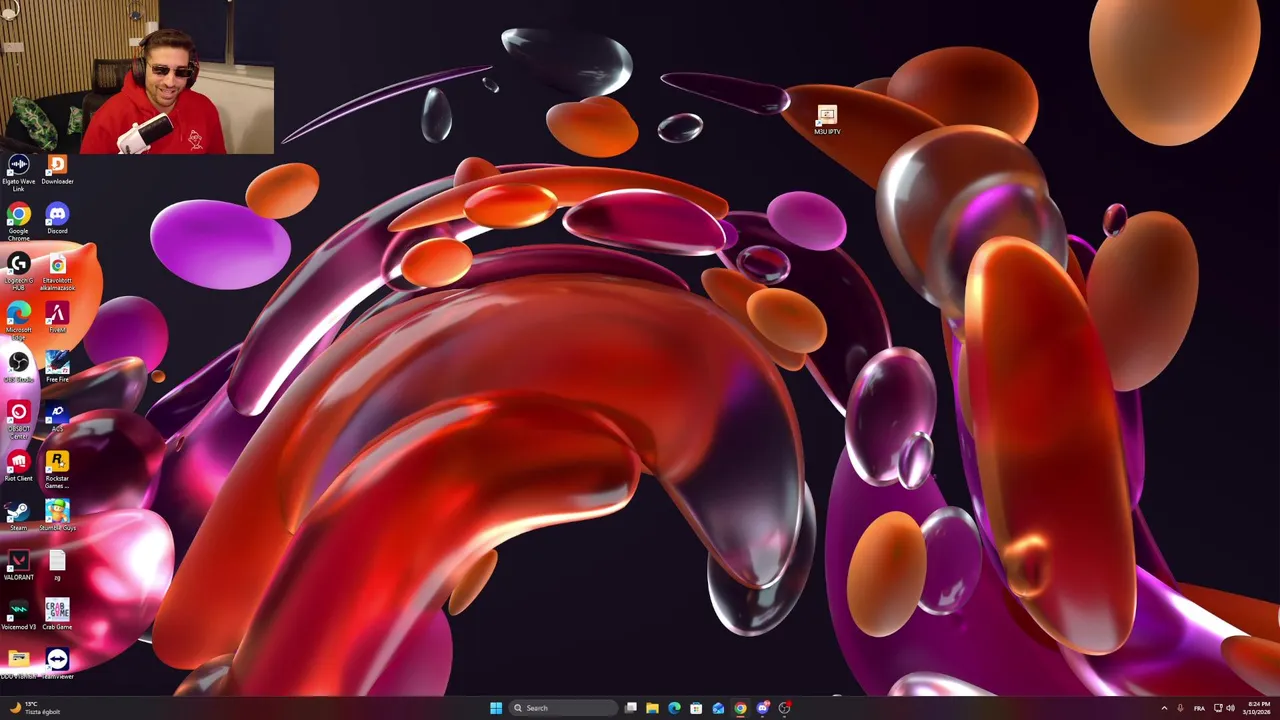1280x720 pixels.
Task: Open Microsoft Edge from the taskbar
Action: [674, 708]
